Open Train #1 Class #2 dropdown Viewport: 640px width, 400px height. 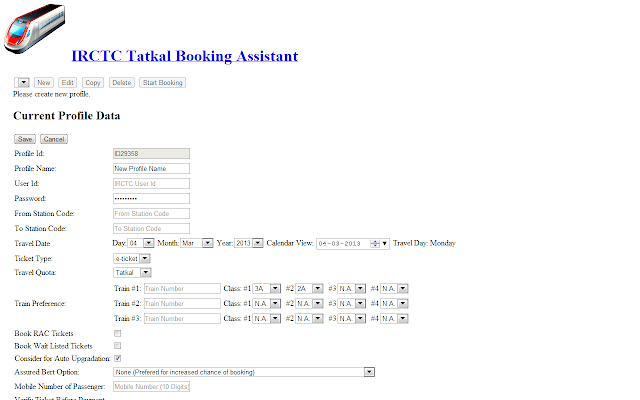309,289
